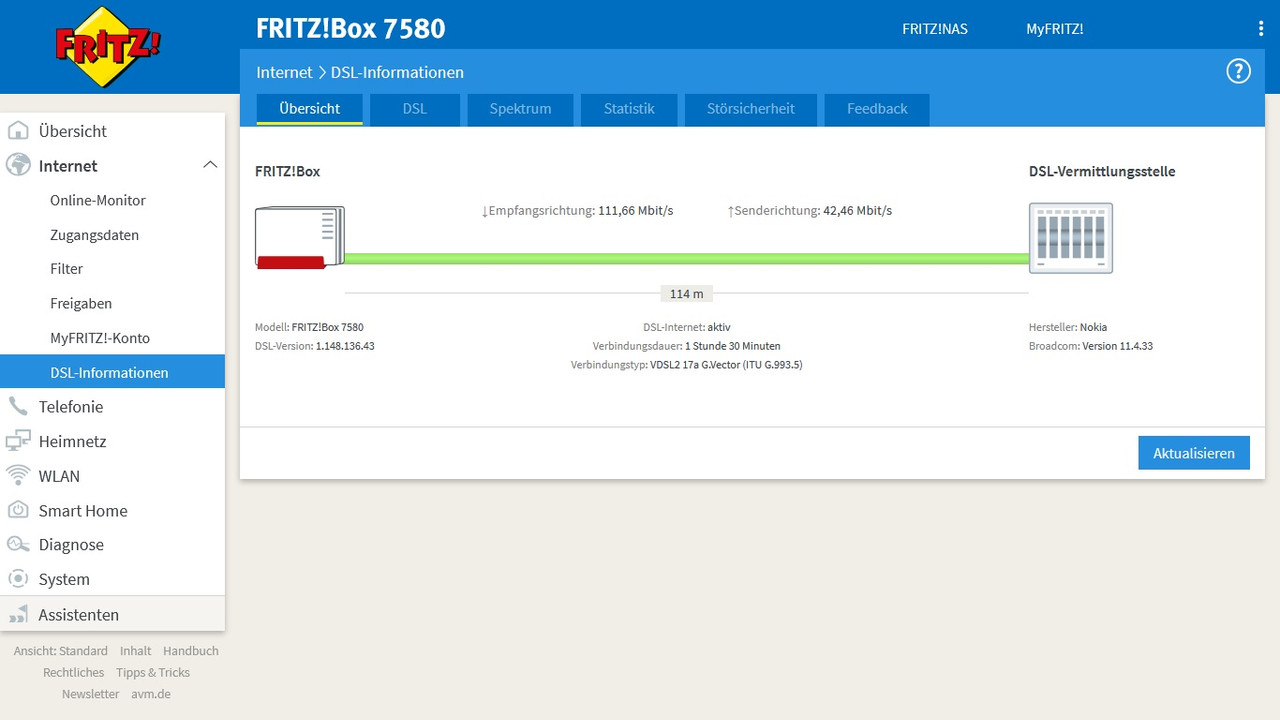The image size is (1280, 720).
Task: Click DSL-Version 1.148.136.43 text
Action: click(315, 346)
